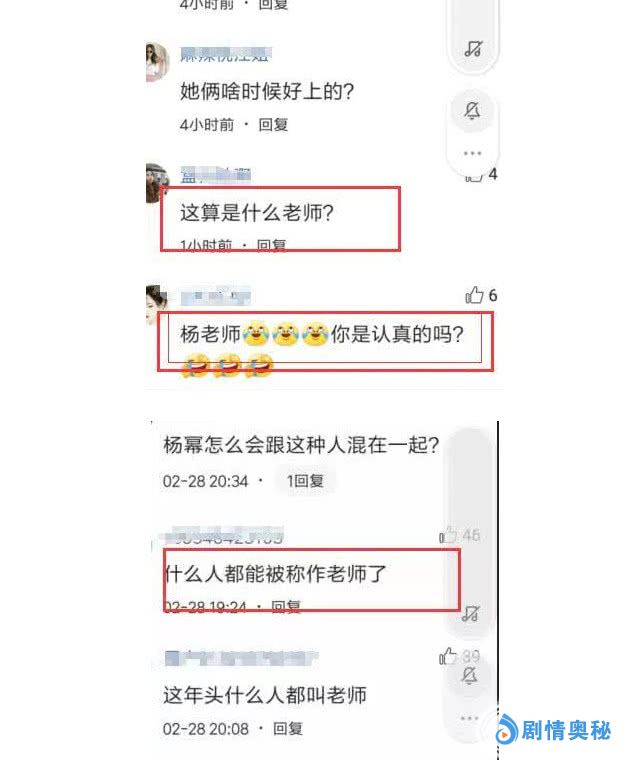Click the 剧情奥秘 watermark logo
This screenshot has height=760, width=639.
[554, 729]
